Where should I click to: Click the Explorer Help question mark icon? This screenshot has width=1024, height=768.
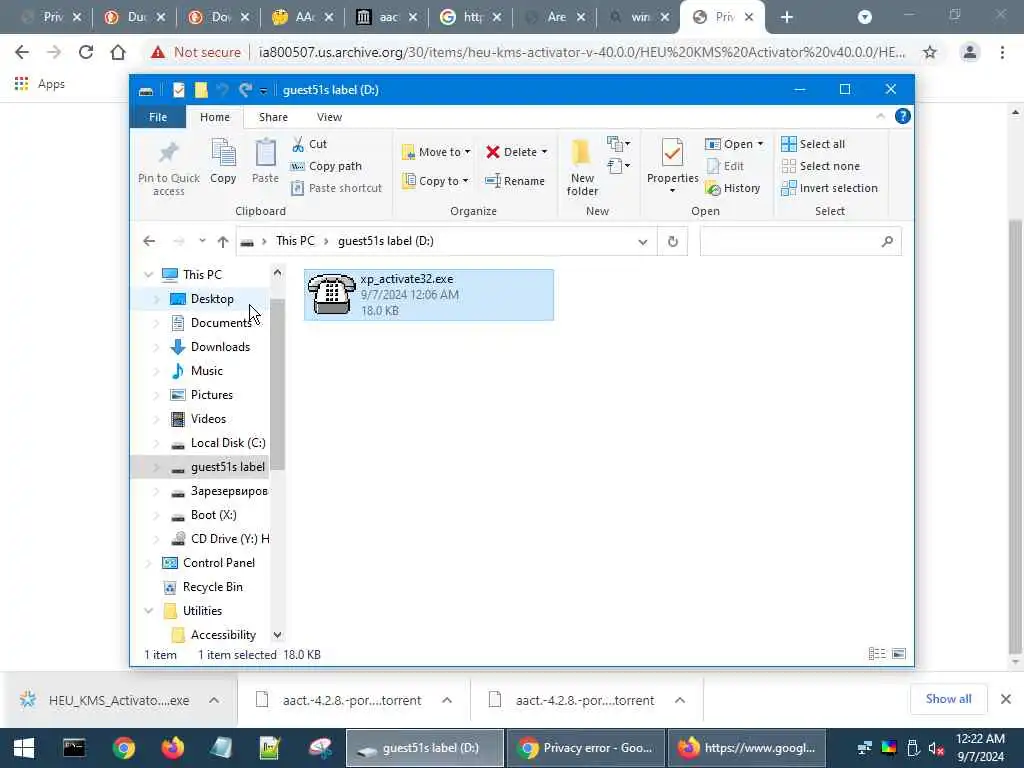[903, 116]
